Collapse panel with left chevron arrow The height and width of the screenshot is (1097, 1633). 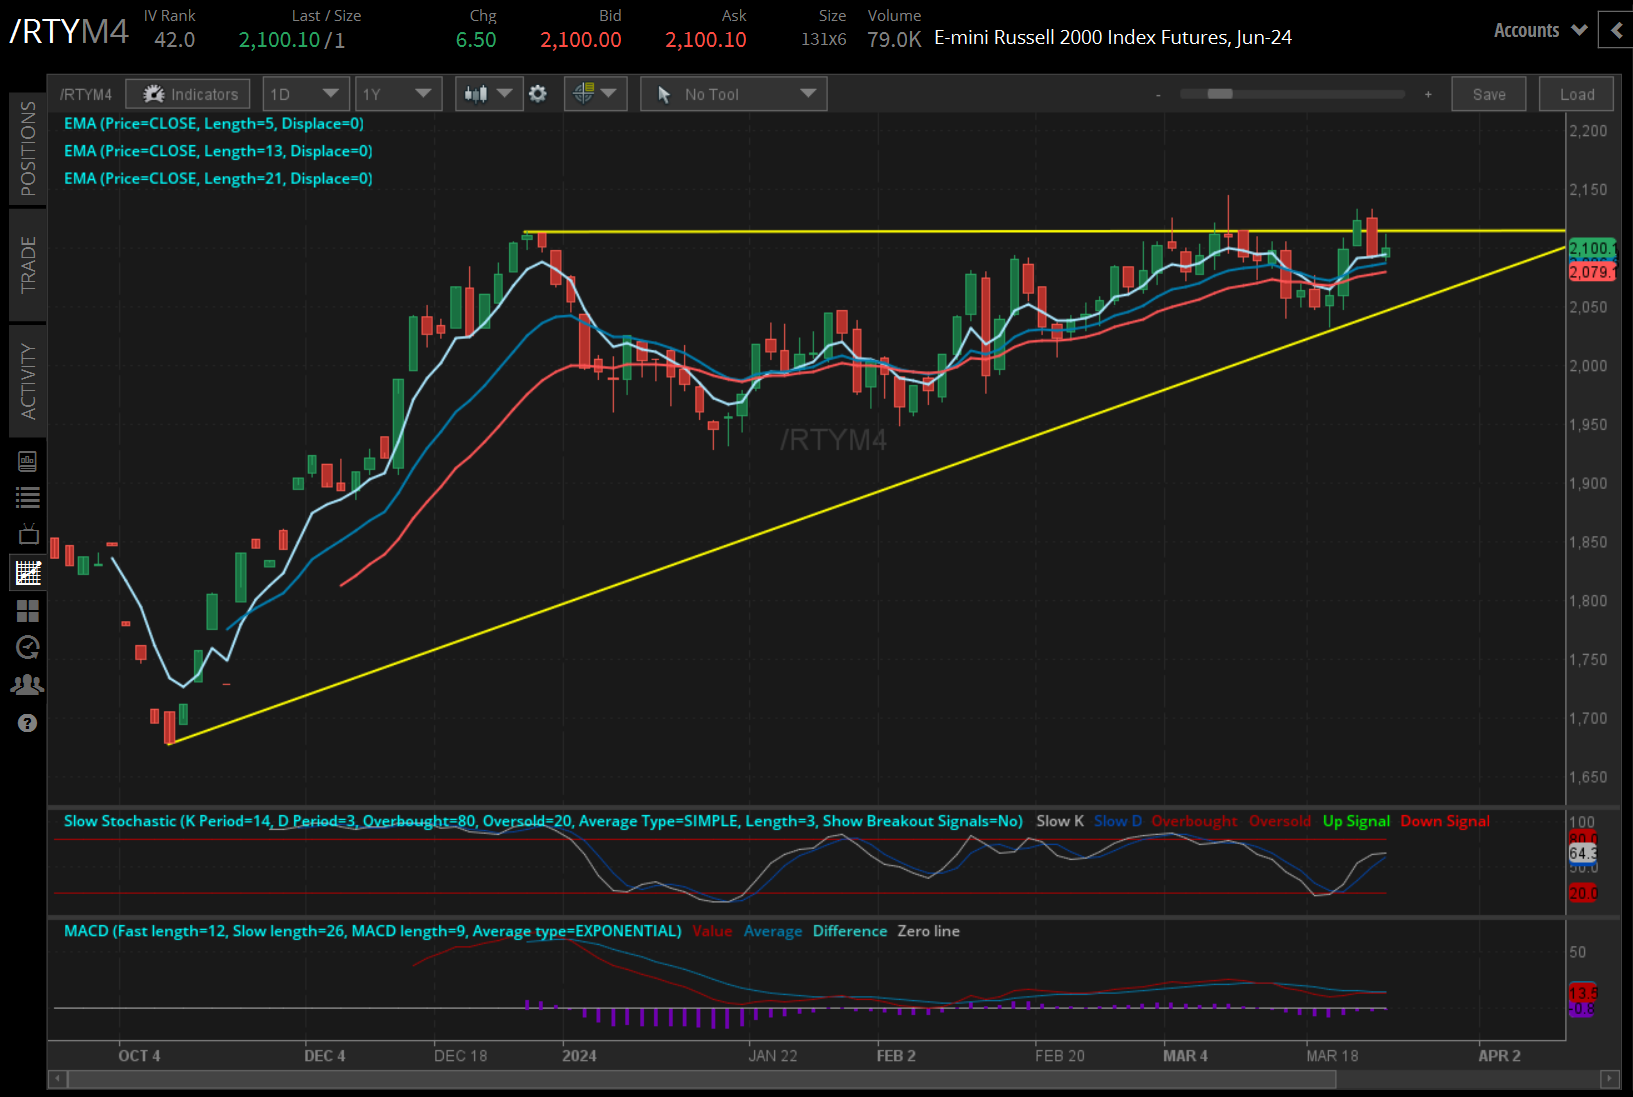[x=1616, y=31]
